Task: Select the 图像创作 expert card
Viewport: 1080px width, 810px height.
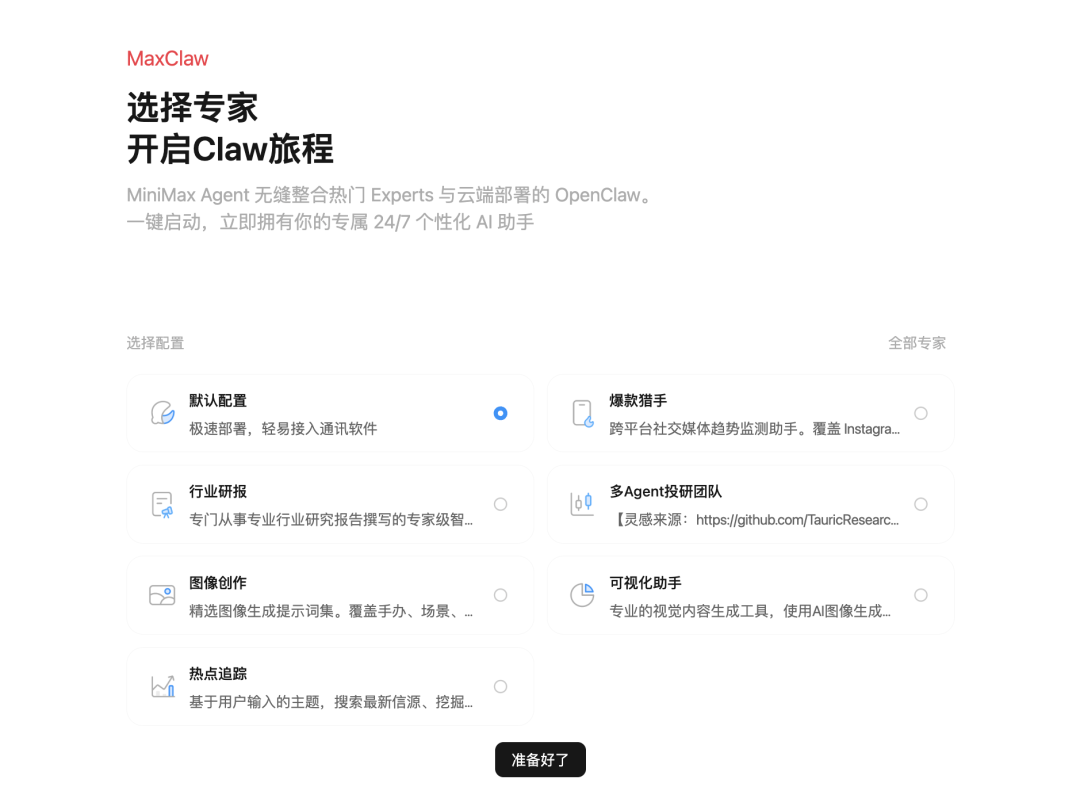Action: pyautogui.click(x=330, y=594)
